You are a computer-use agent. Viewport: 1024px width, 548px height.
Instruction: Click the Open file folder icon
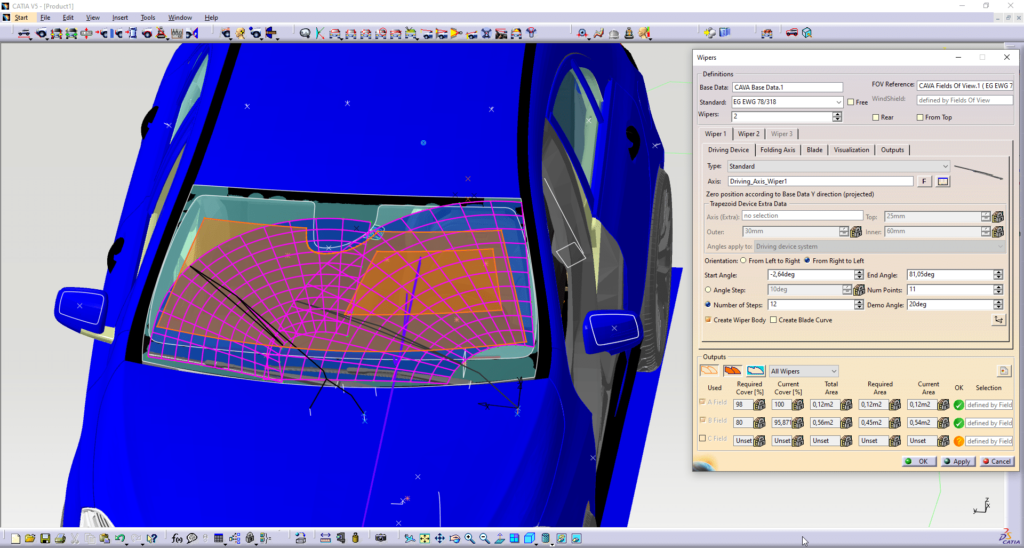[x=30, y=539]
